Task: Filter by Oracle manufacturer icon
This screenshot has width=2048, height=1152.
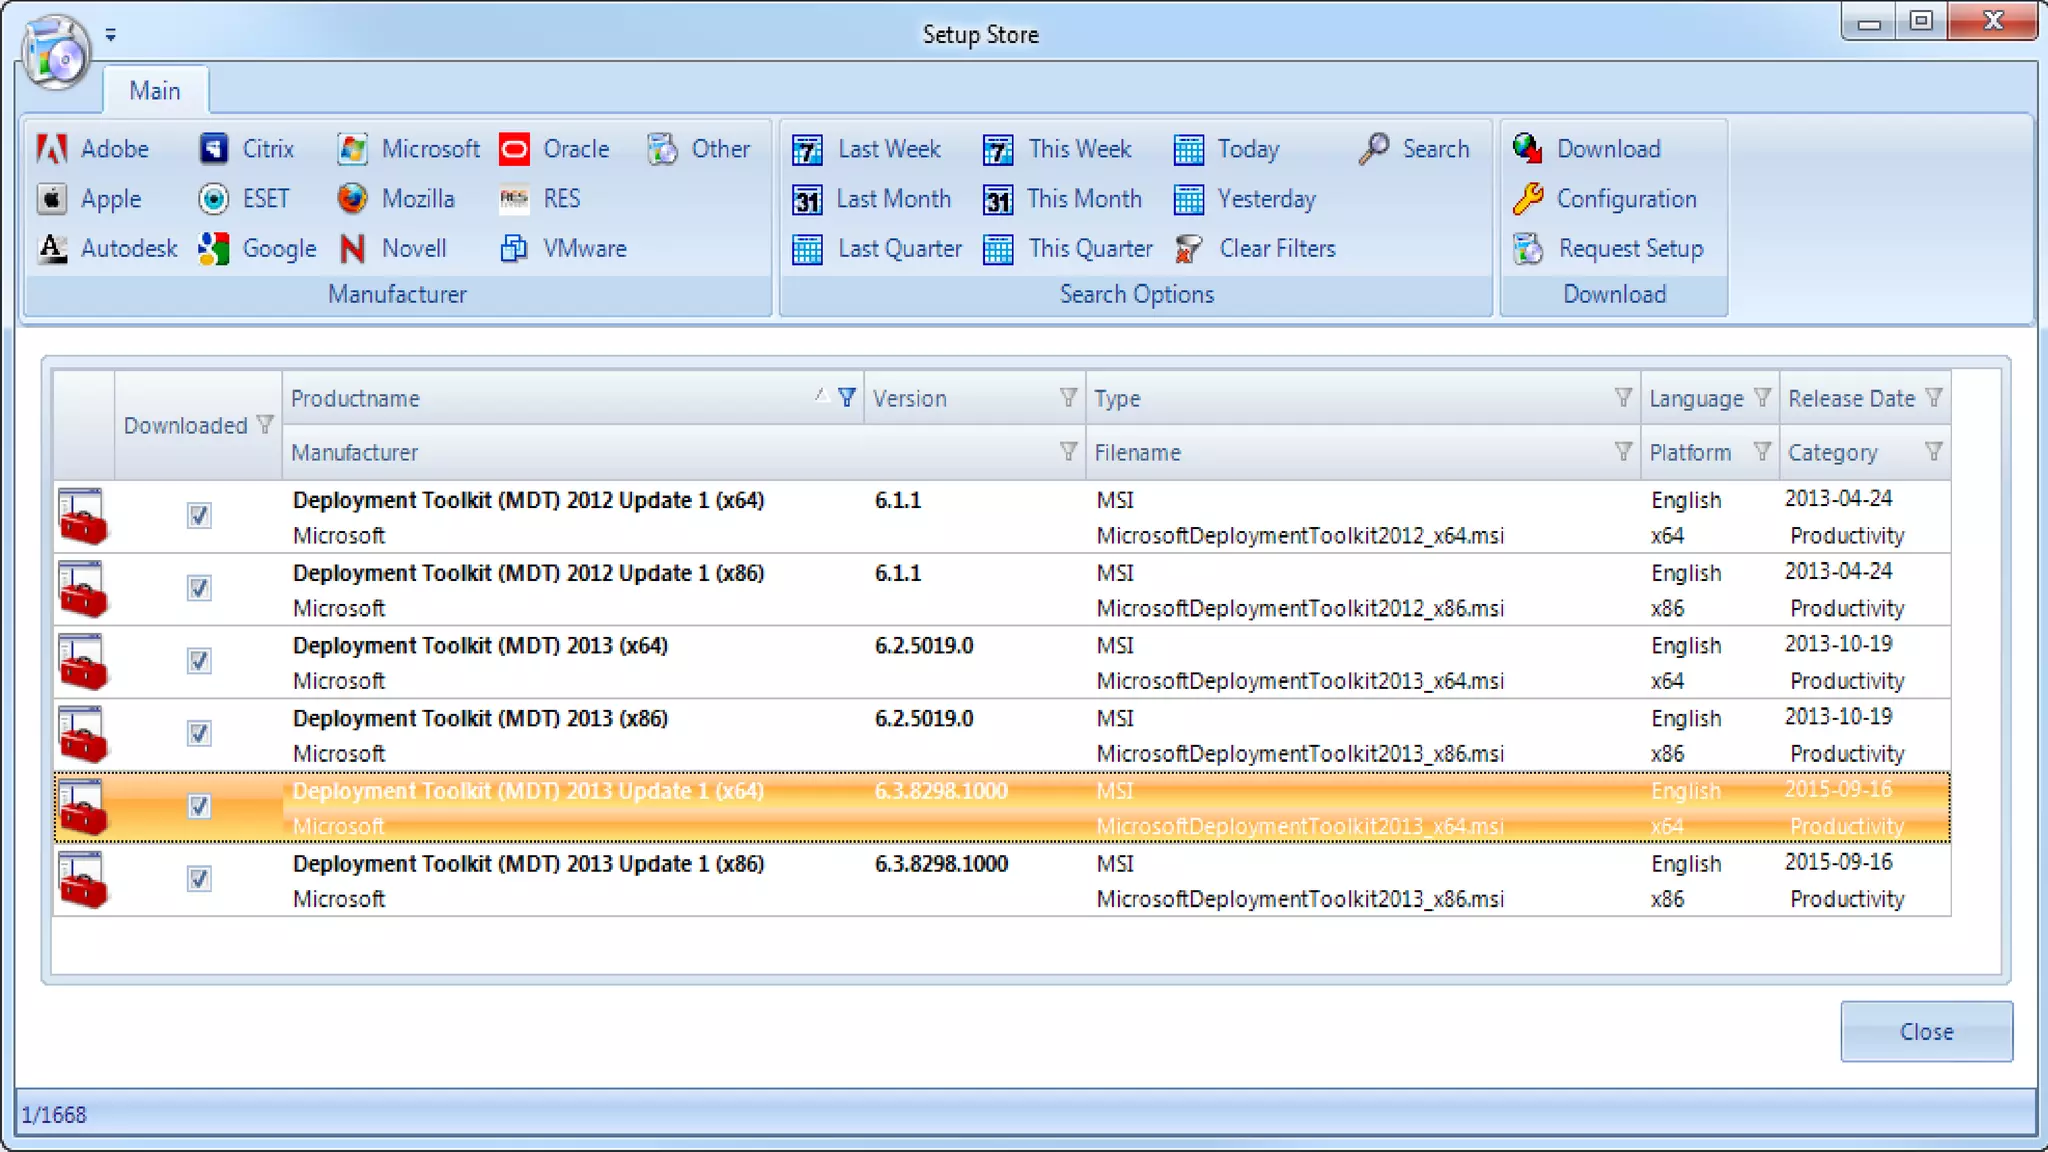Action: click(x=514, y=149)
